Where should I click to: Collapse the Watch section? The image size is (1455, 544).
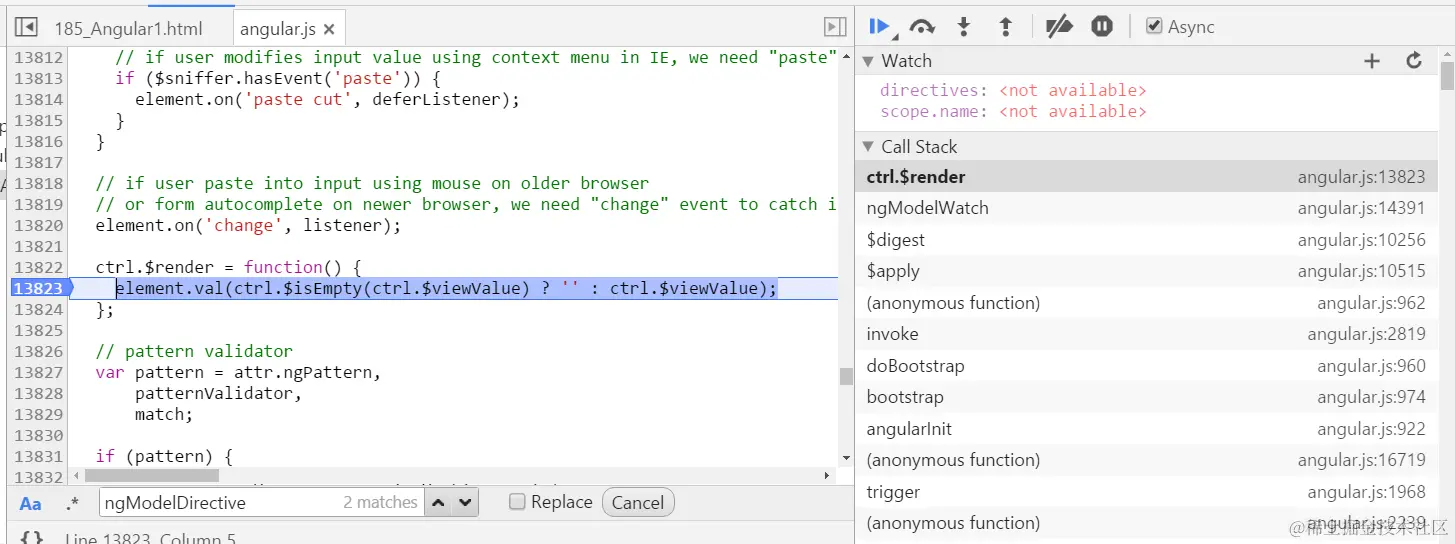869,61
